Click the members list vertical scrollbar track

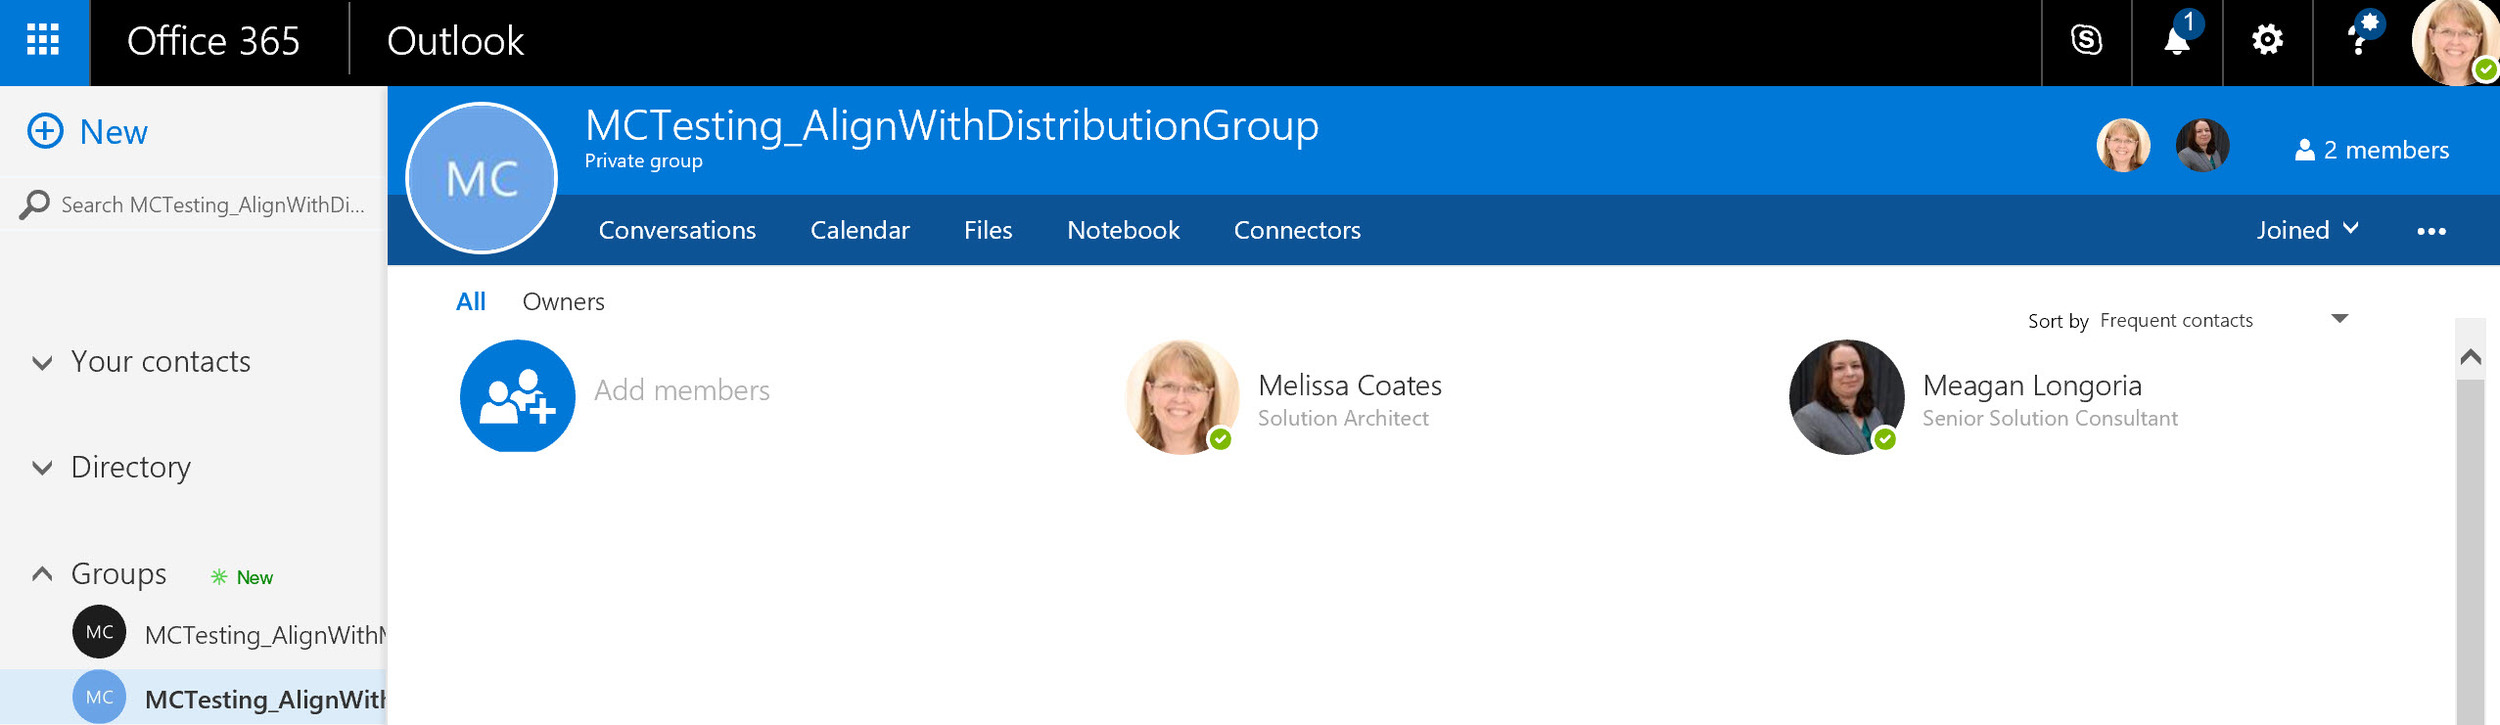(x=2470, y=550)
